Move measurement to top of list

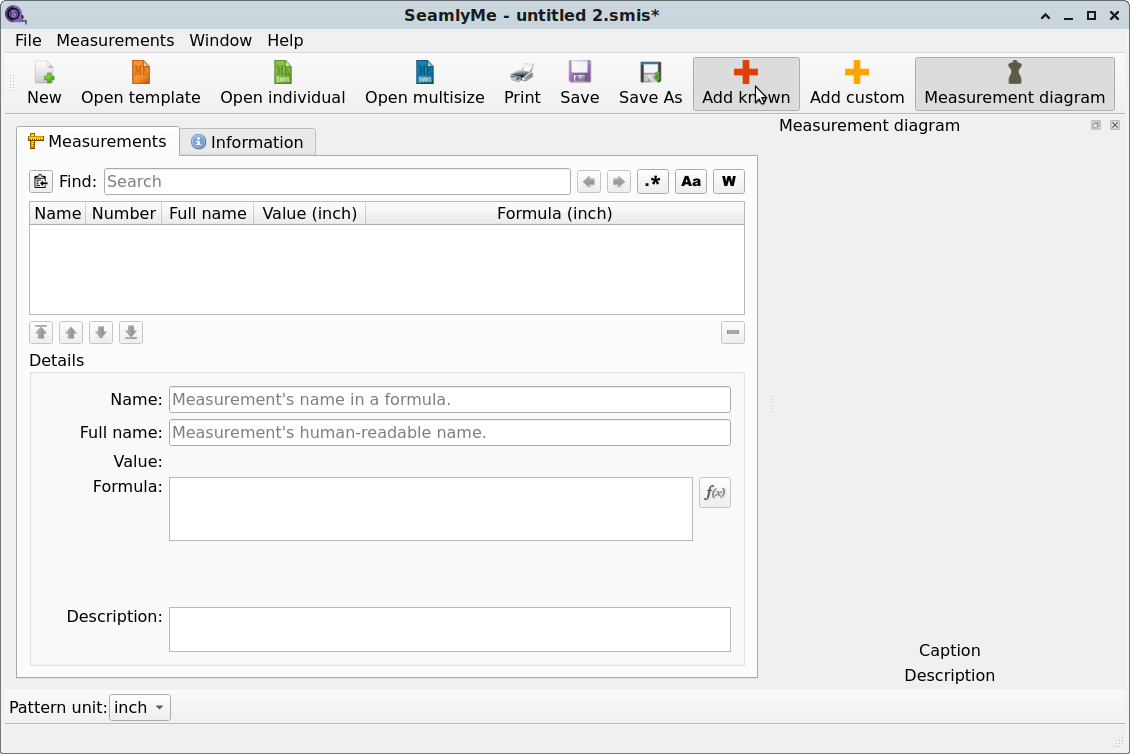pos(41,332)
